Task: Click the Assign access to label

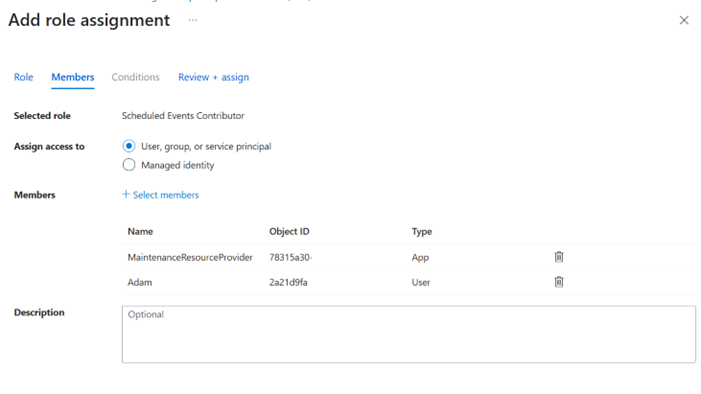Action: [49, 147]
